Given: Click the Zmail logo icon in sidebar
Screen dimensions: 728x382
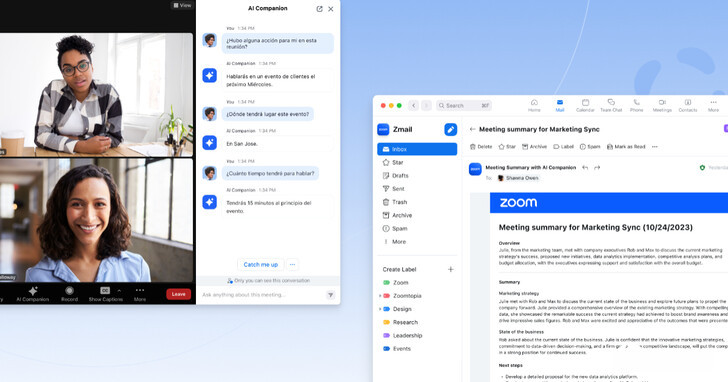Looking at the screenshot, I should pos(383,129).
